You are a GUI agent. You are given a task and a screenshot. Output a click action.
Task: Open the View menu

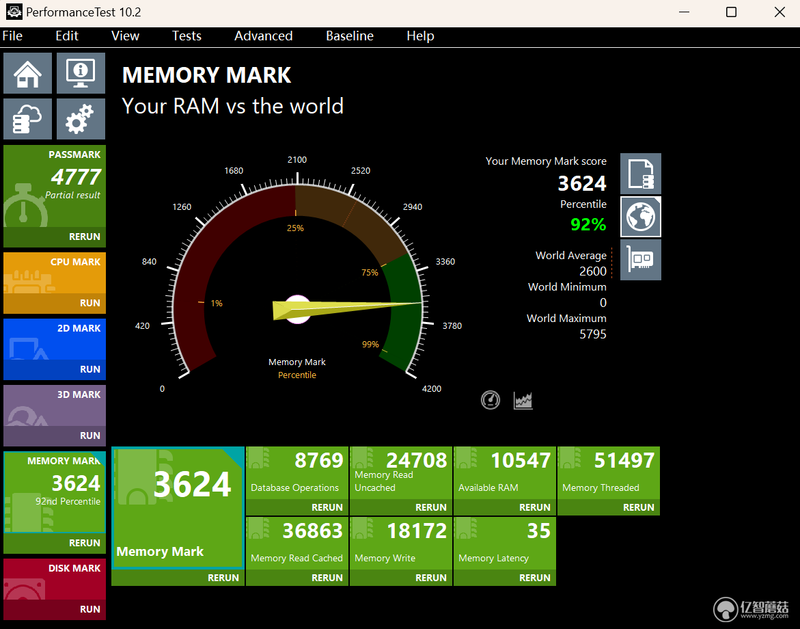[125, 36]
